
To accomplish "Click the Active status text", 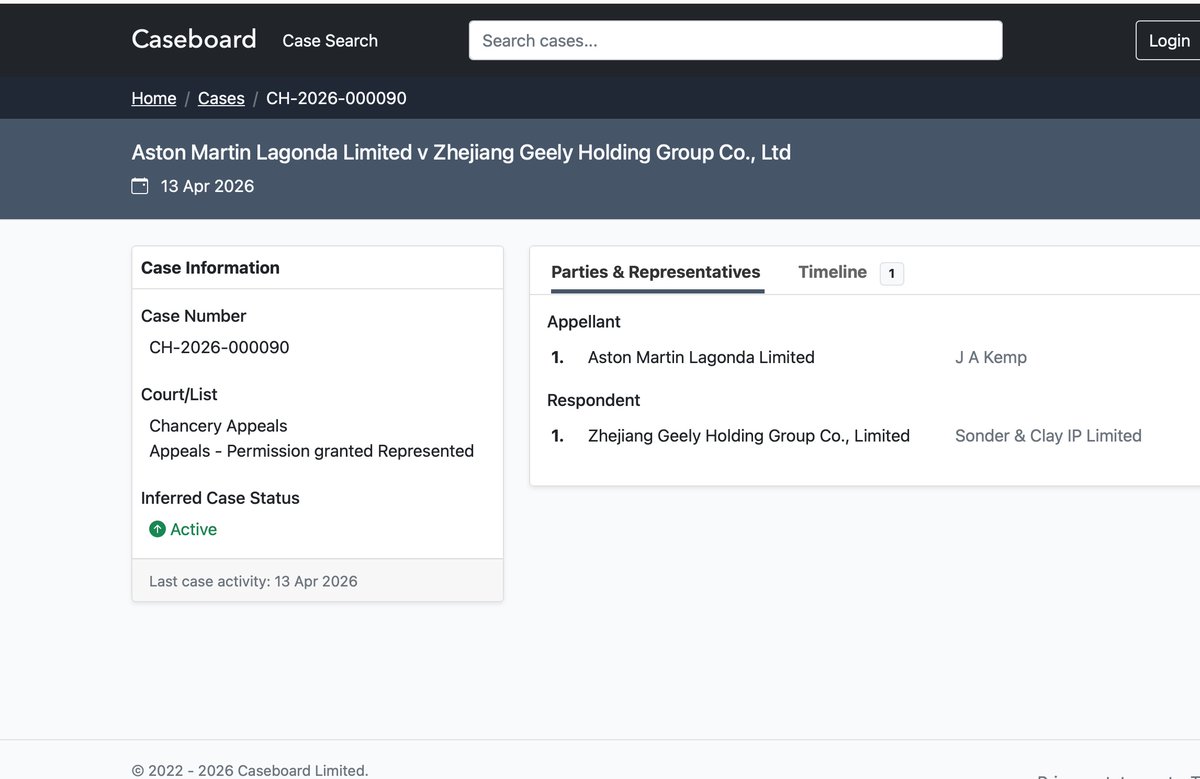I will pos(193,529).
